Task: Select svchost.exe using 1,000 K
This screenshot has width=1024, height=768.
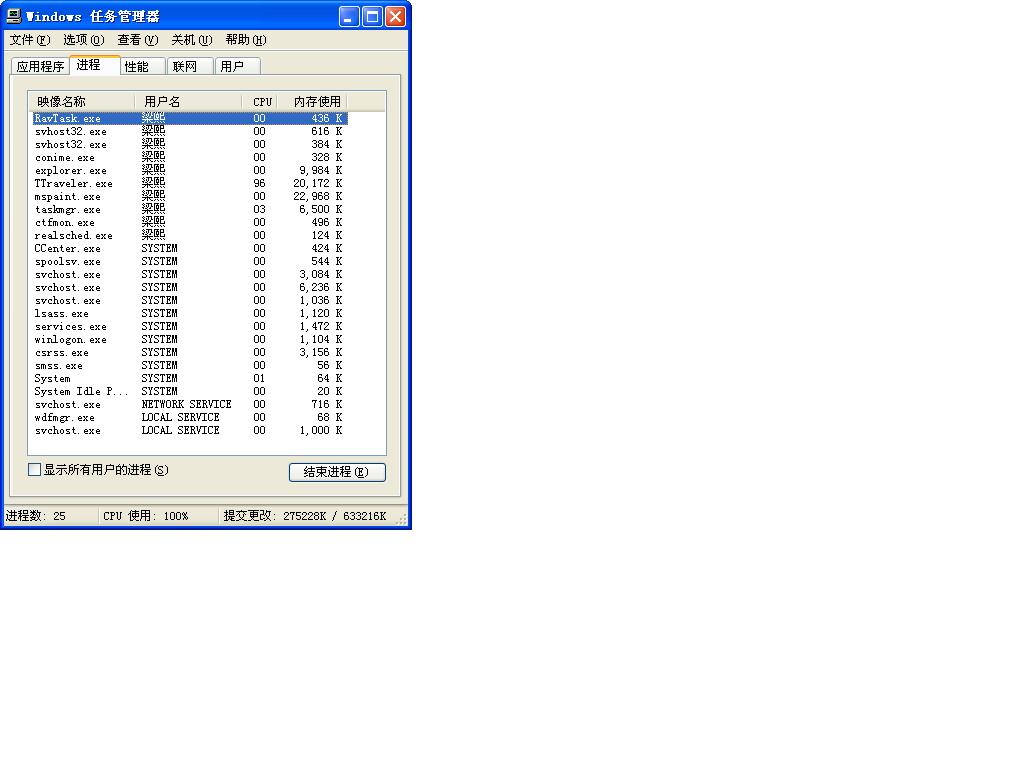Action: click(x=189, y=430)
